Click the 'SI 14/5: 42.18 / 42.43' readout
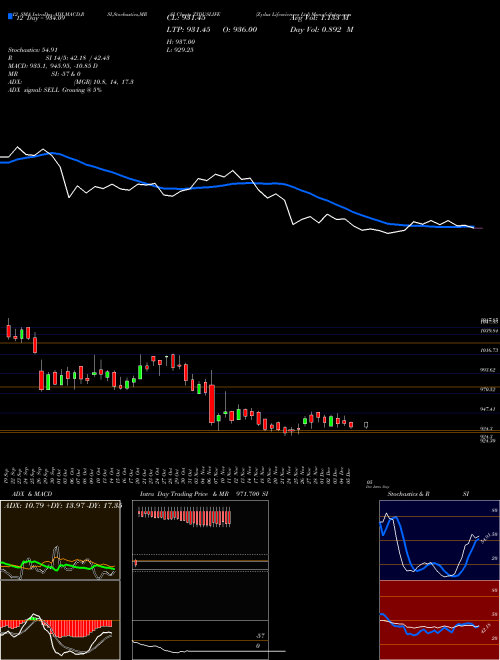Viewport: 500px width, 660px height. pyautogui.click(x=78, y=58)
